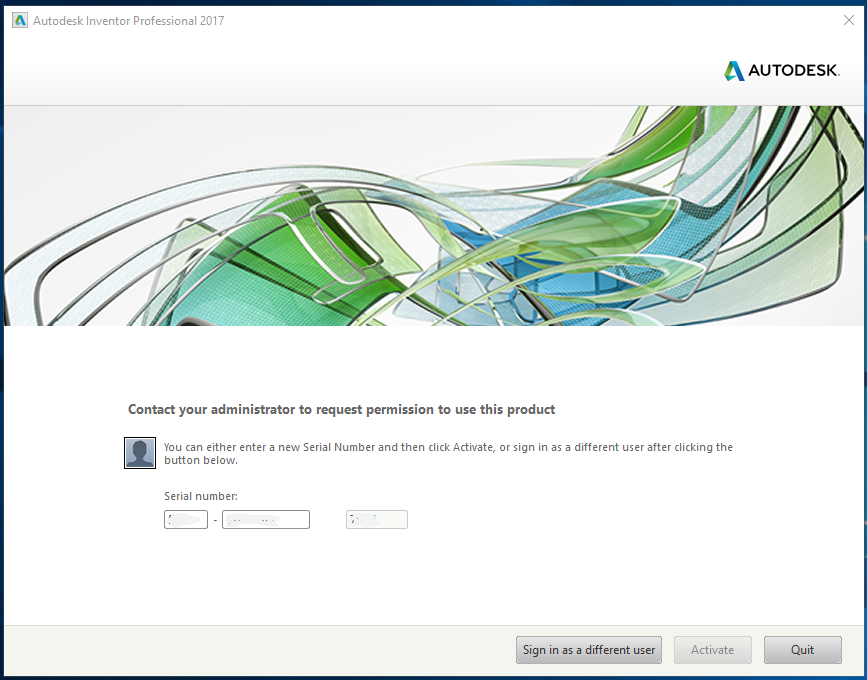Click the Autodesk logo in the header

pos(782,71)
